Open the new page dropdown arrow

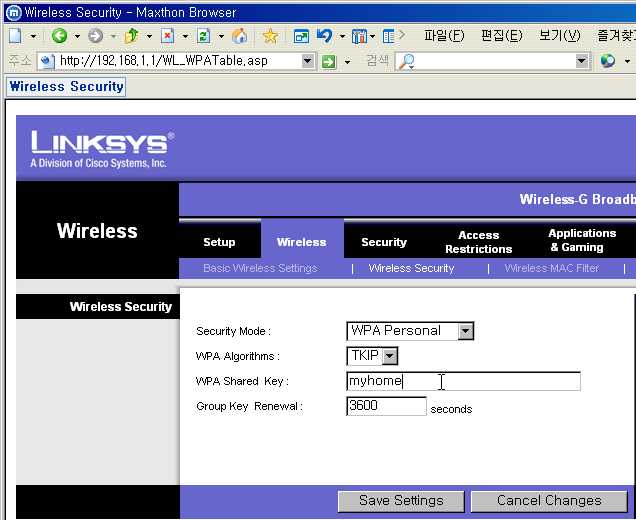[x=33, y=37]
